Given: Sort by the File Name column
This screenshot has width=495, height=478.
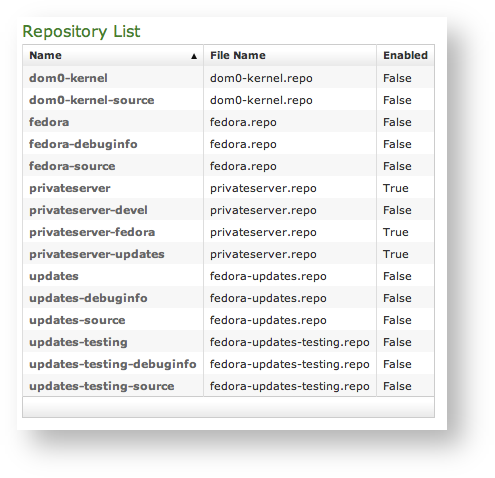Looking at the screenshot, I should tap(238, 55).
